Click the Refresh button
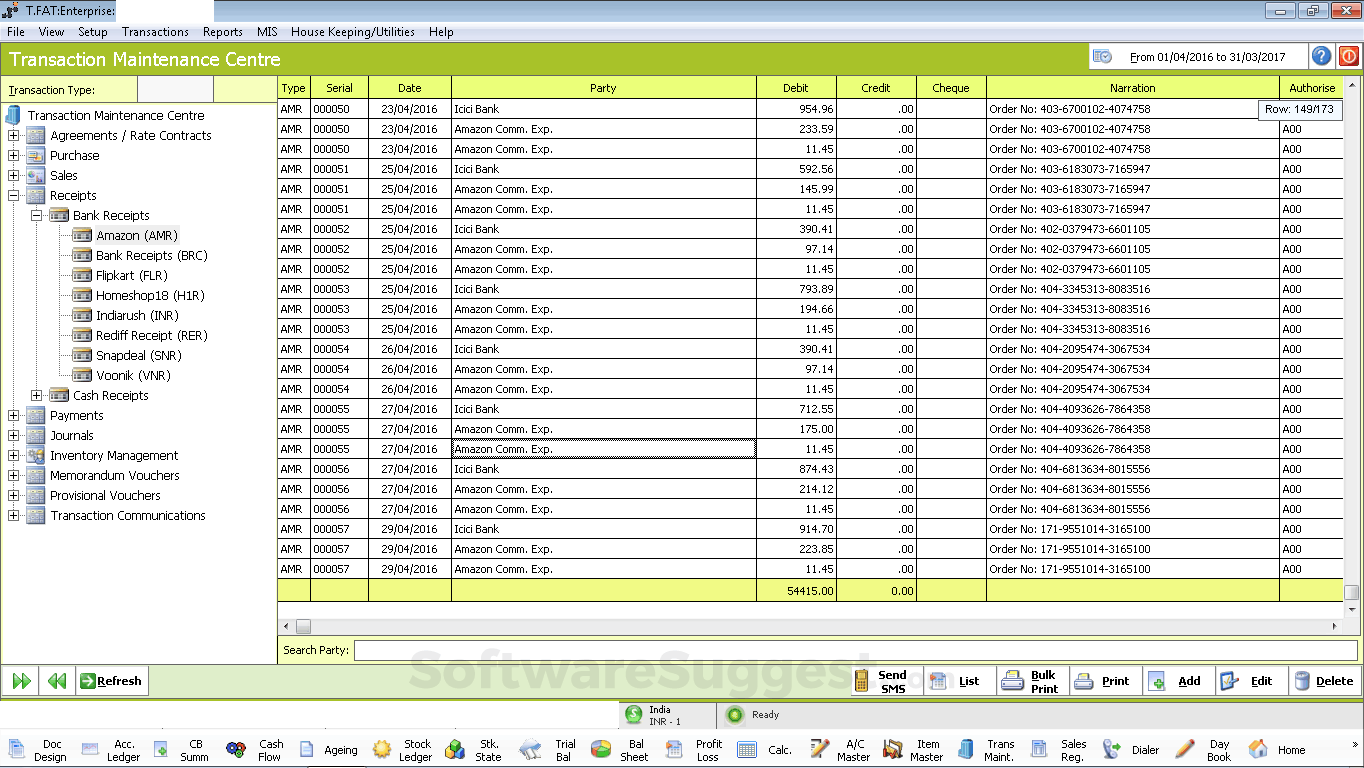1364x768 pixels. (x=111, y=681)
